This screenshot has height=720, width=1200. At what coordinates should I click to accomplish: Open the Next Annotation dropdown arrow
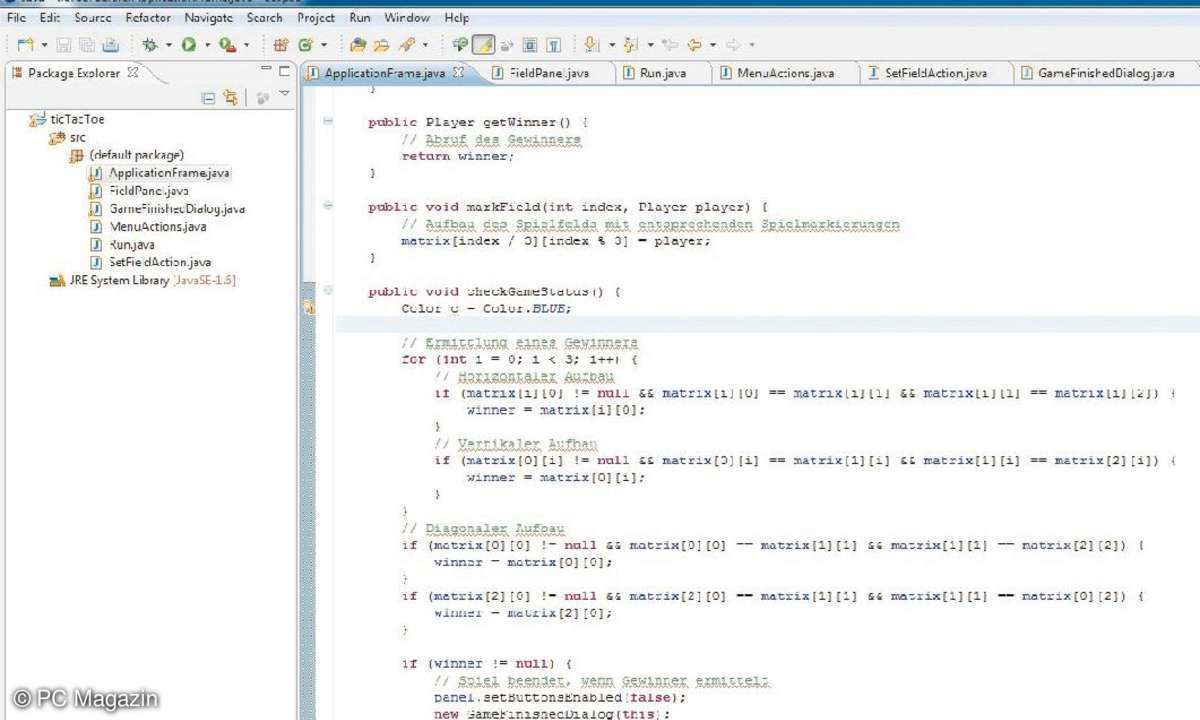[611, 45]
